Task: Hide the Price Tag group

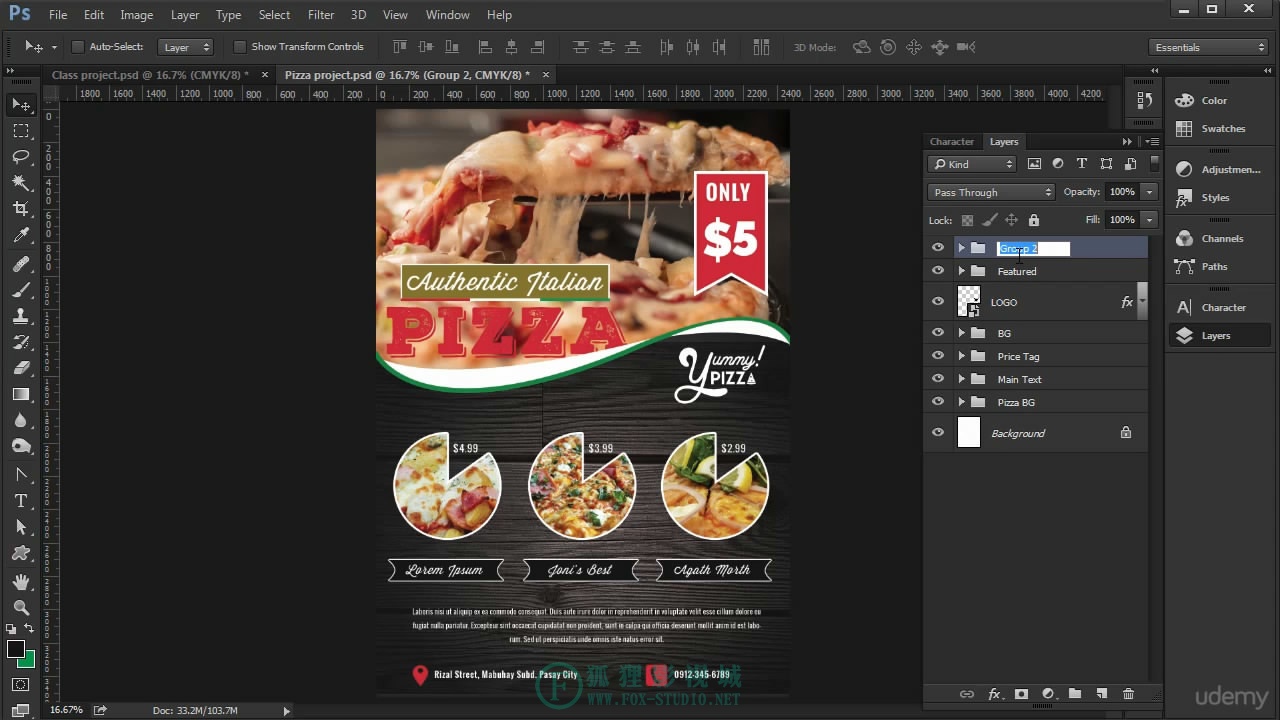Action: pyautogui.click(x=938, y=356)
